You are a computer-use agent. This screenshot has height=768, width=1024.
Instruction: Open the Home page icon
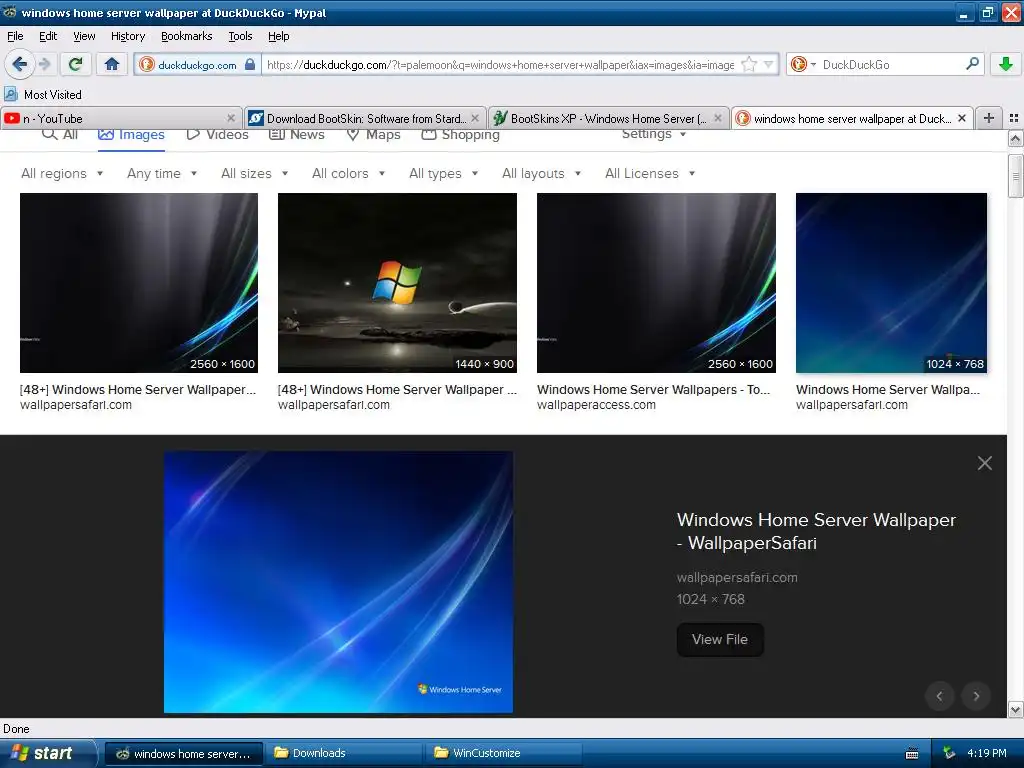112,64
